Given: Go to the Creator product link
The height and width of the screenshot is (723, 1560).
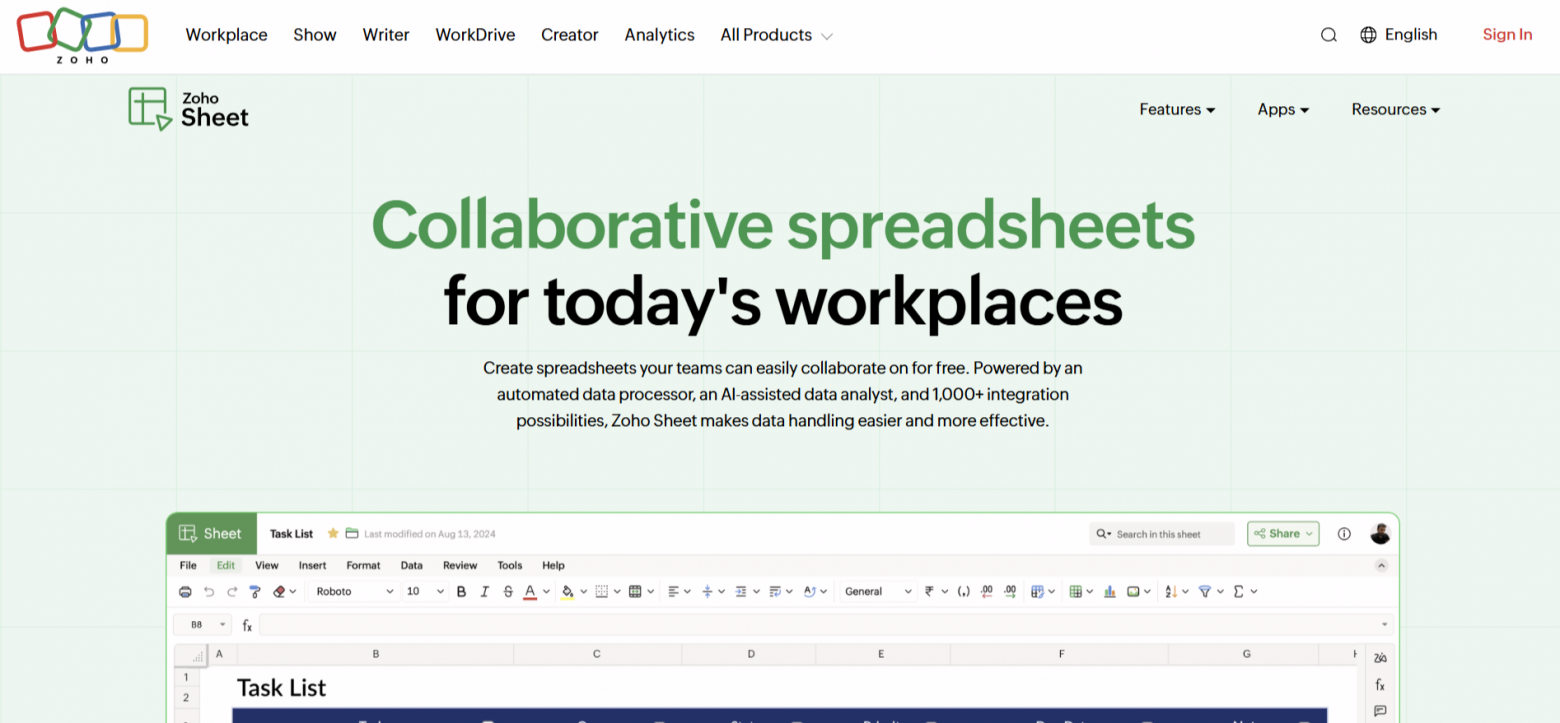Looking at the screenshot, I should coord(570,35).
